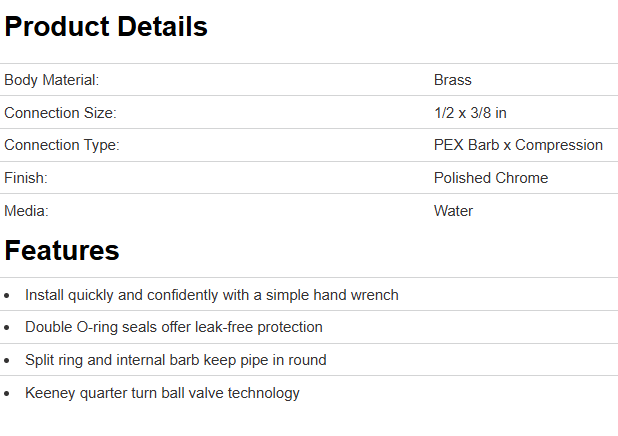Select the Connection Type label
This screenshot has height=436, width=618.
tap(62, 145)
